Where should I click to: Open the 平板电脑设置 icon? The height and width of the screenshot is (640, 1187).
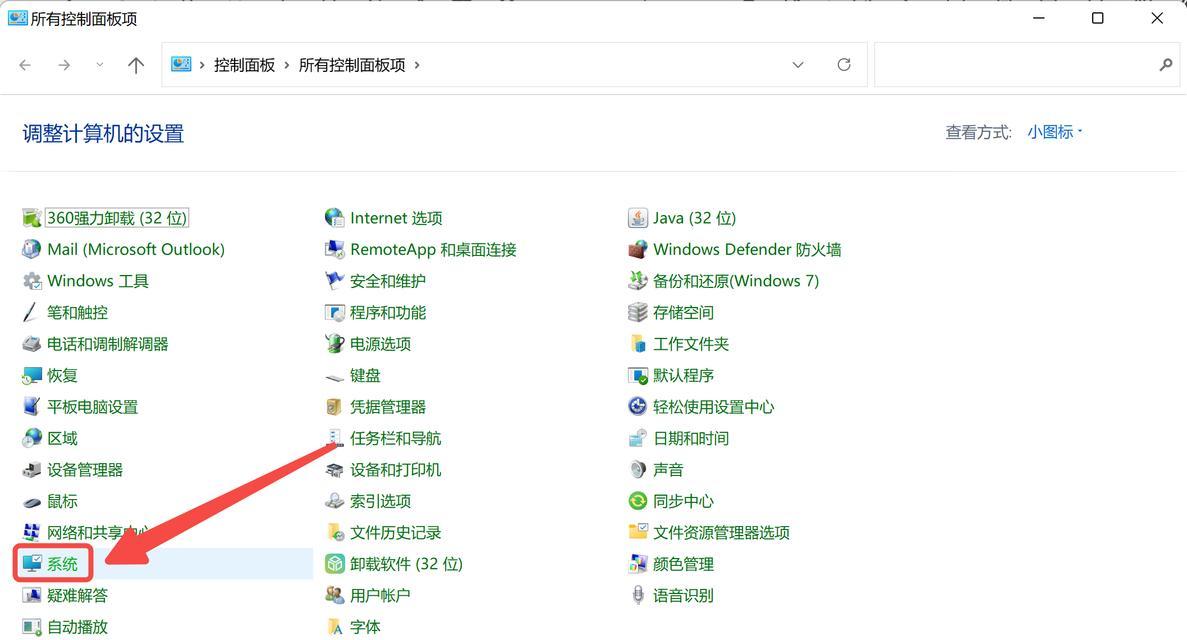31,407
